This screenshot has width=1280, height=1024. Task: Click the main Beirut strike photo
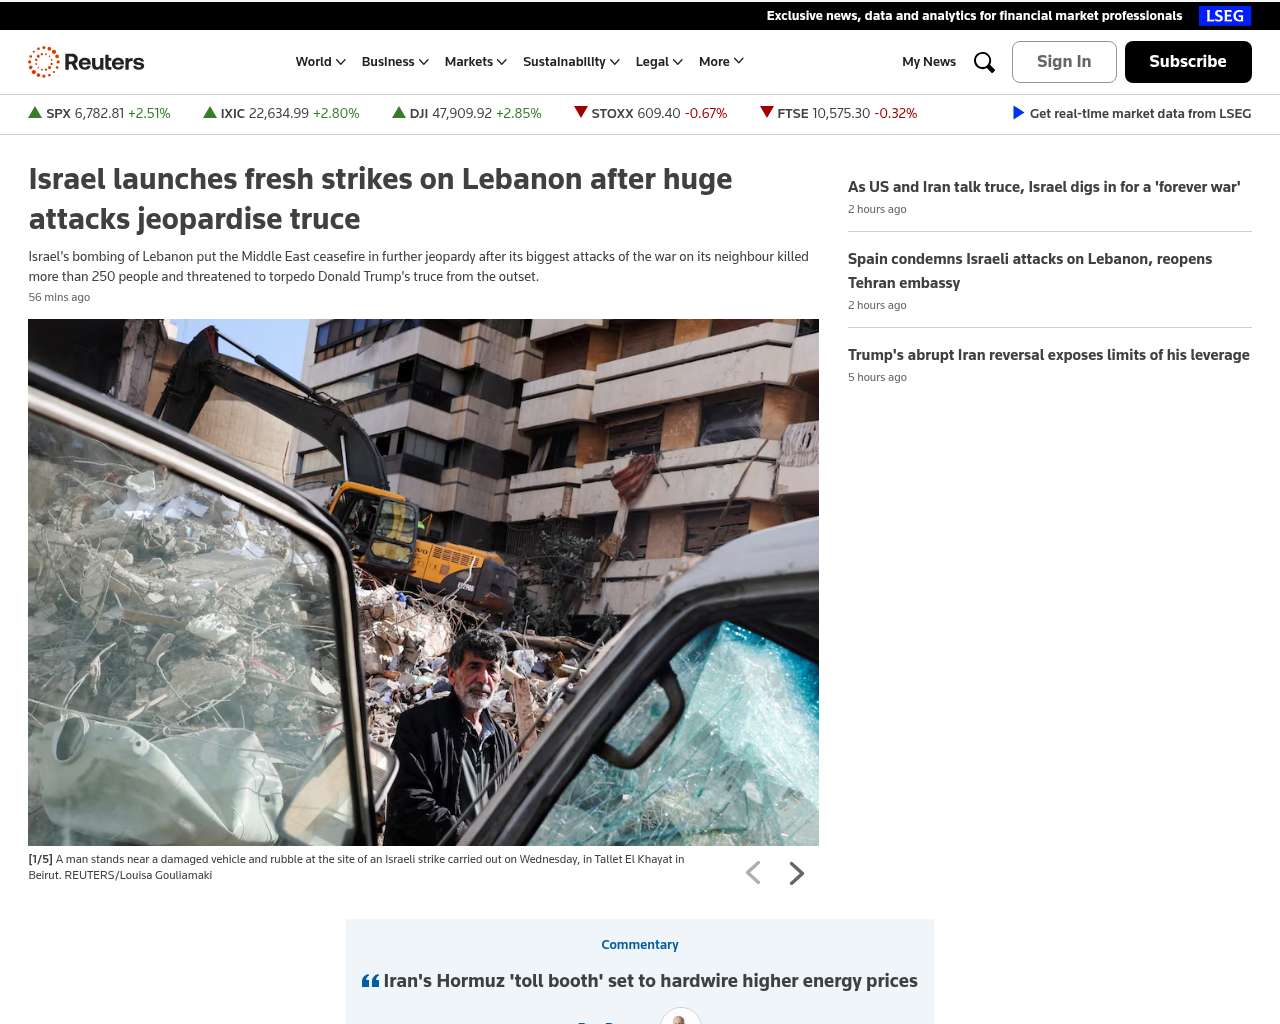pyautogui.click(x=423, y=582)
